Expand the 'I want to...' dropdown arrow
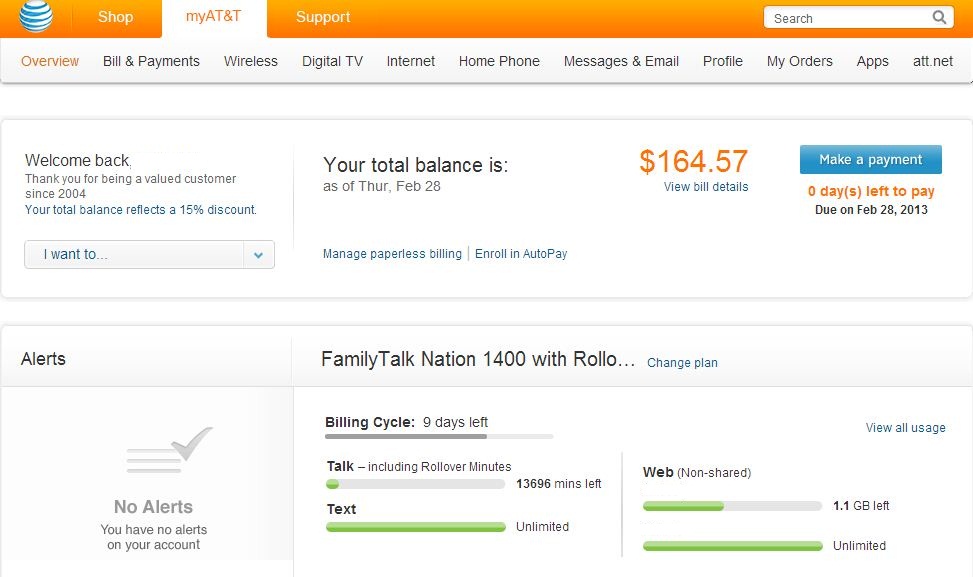 coord(259,254)
